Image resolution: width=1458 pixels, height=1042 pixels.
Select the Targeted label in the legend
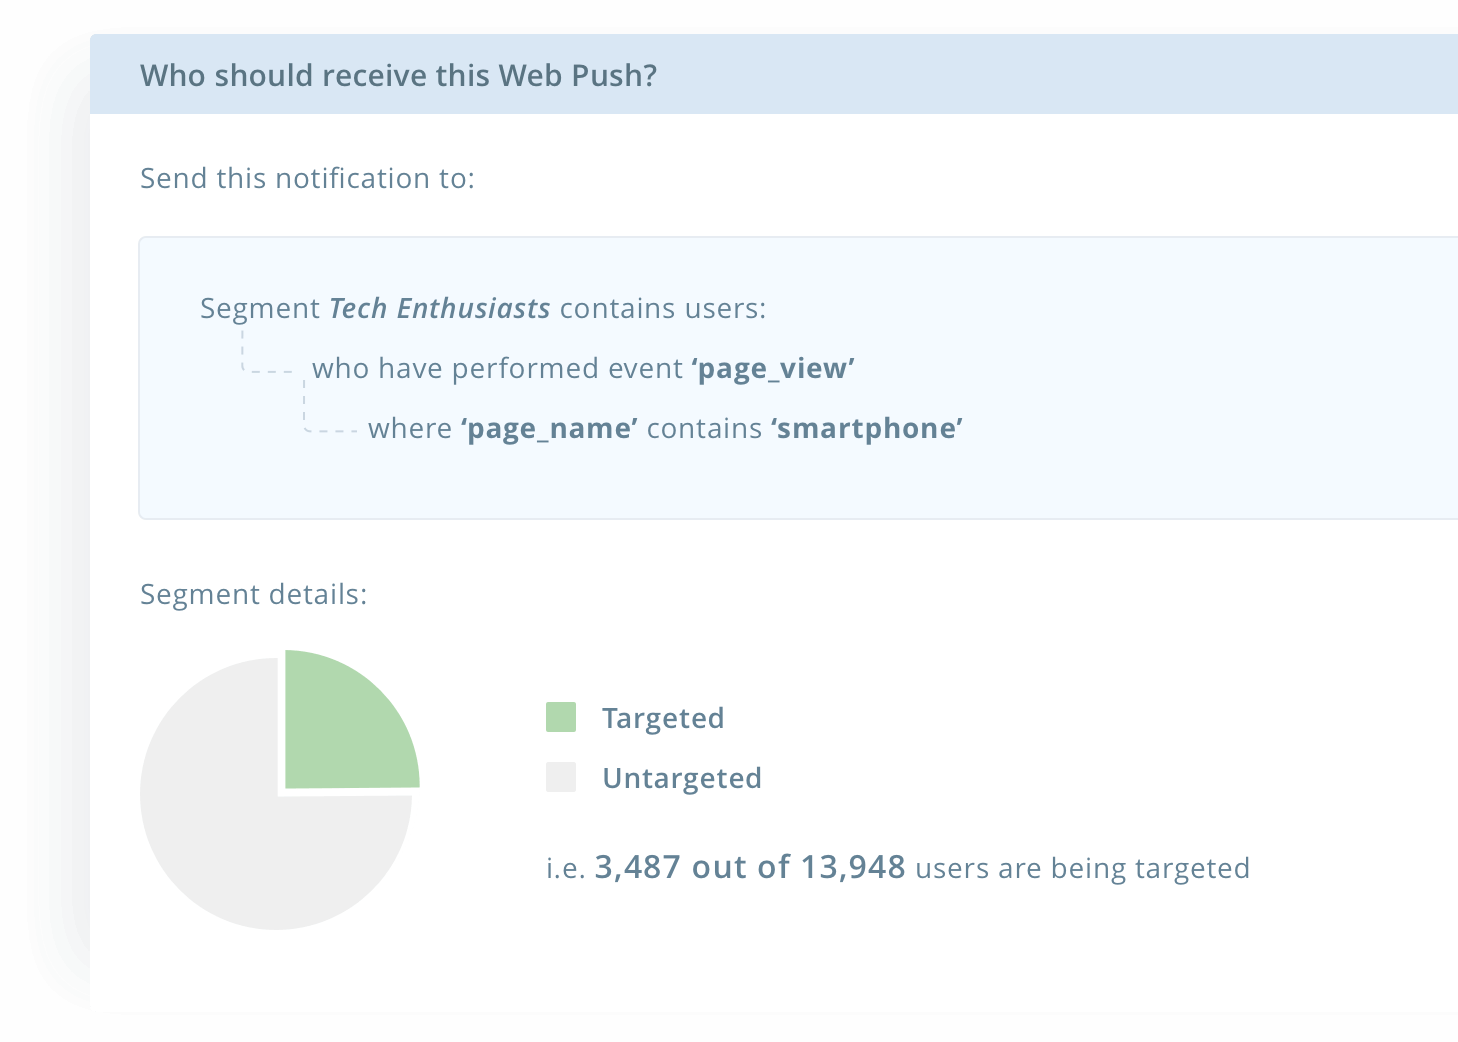pyautogui.click(x=663, y=717)
